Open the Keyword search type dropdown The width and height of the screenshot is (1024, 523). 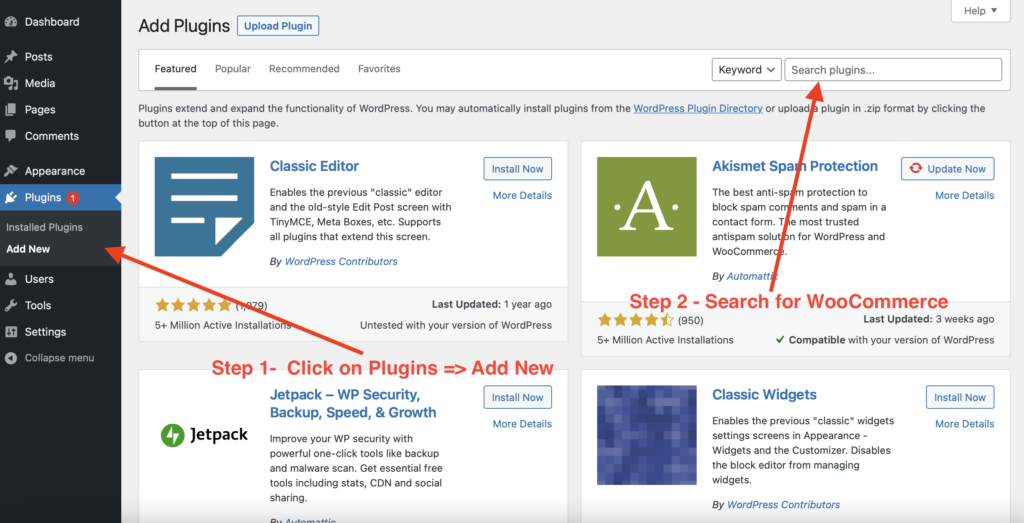tap(746, 70)
